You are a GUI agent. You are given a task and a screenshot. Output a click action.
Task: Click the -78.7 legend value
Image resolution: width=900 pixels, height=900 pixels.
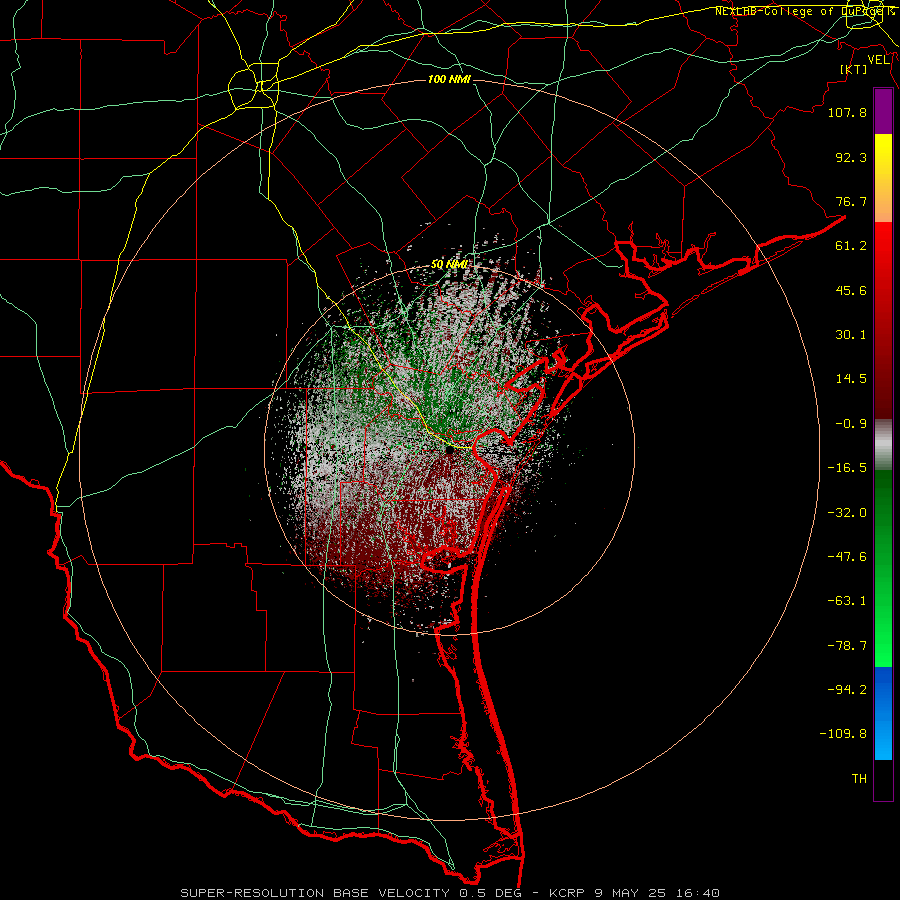[x=847, y=646]
